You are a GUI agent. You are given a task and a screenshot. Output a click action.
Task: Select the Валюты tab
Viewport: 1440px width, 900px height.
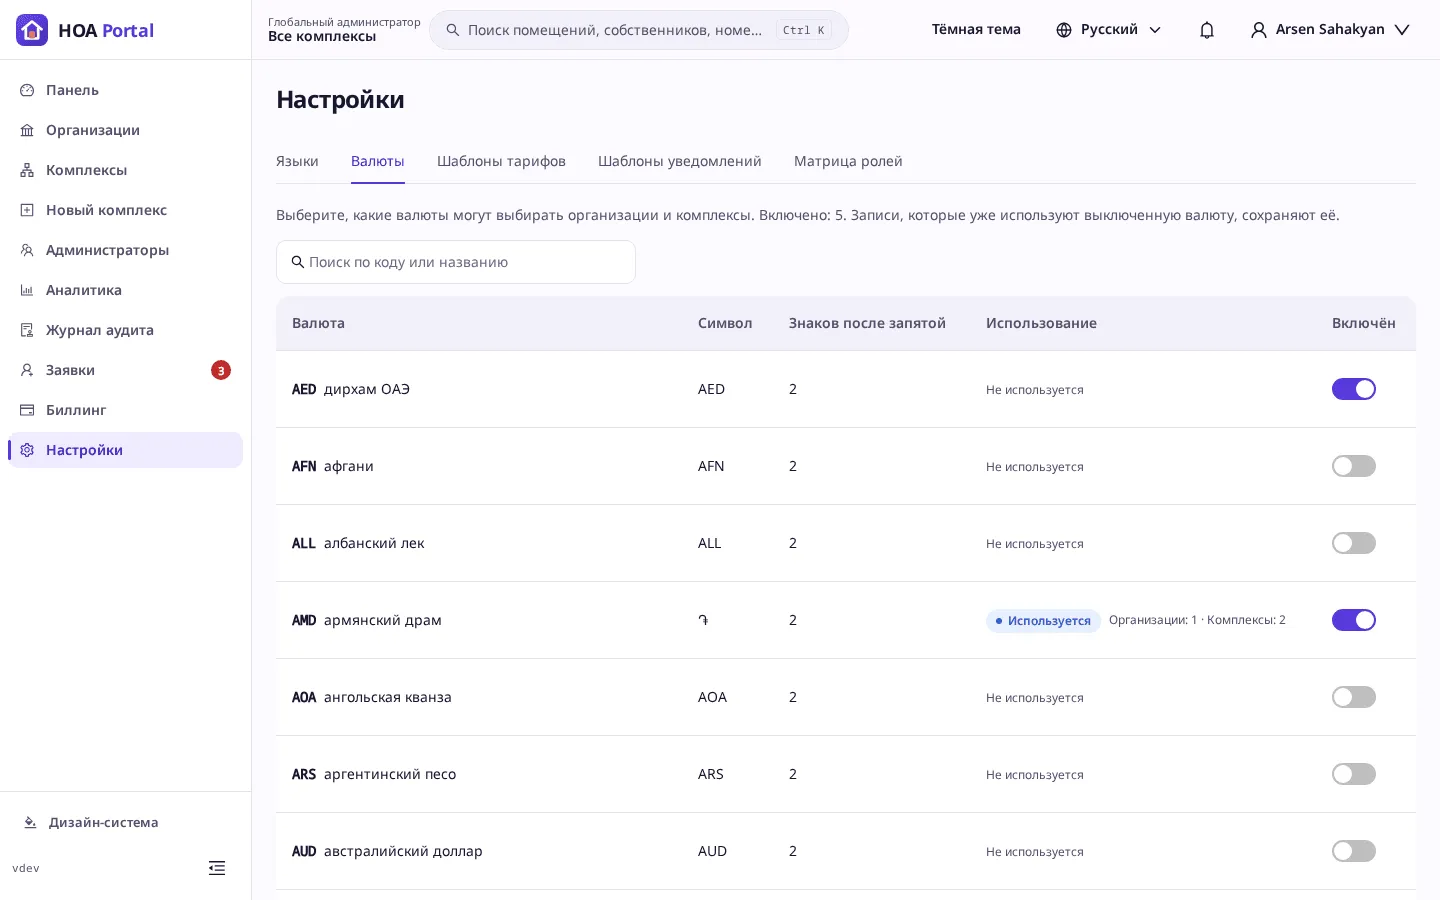coord(378,161)
